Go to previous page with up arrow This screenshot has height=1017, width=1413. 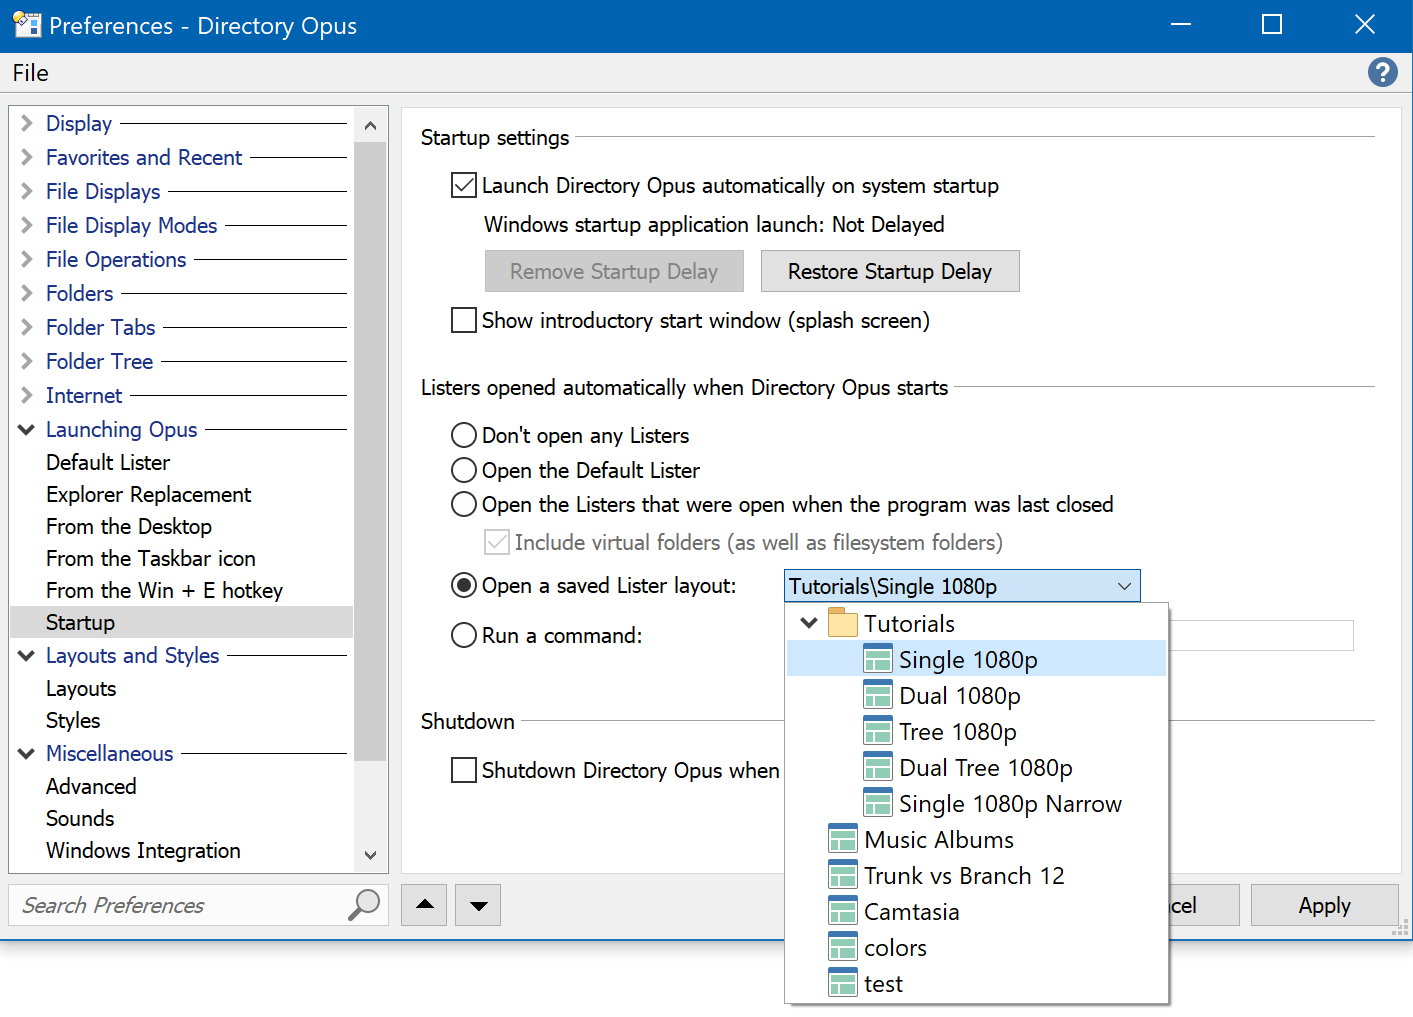[x=425, y=905]
